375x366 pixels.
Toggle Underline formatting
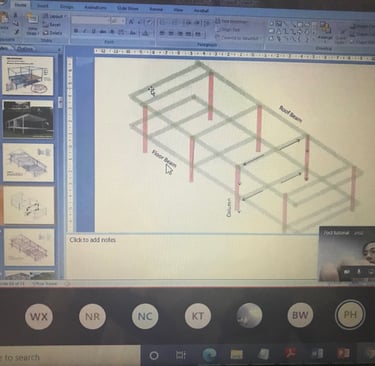[x=94, y=32]
